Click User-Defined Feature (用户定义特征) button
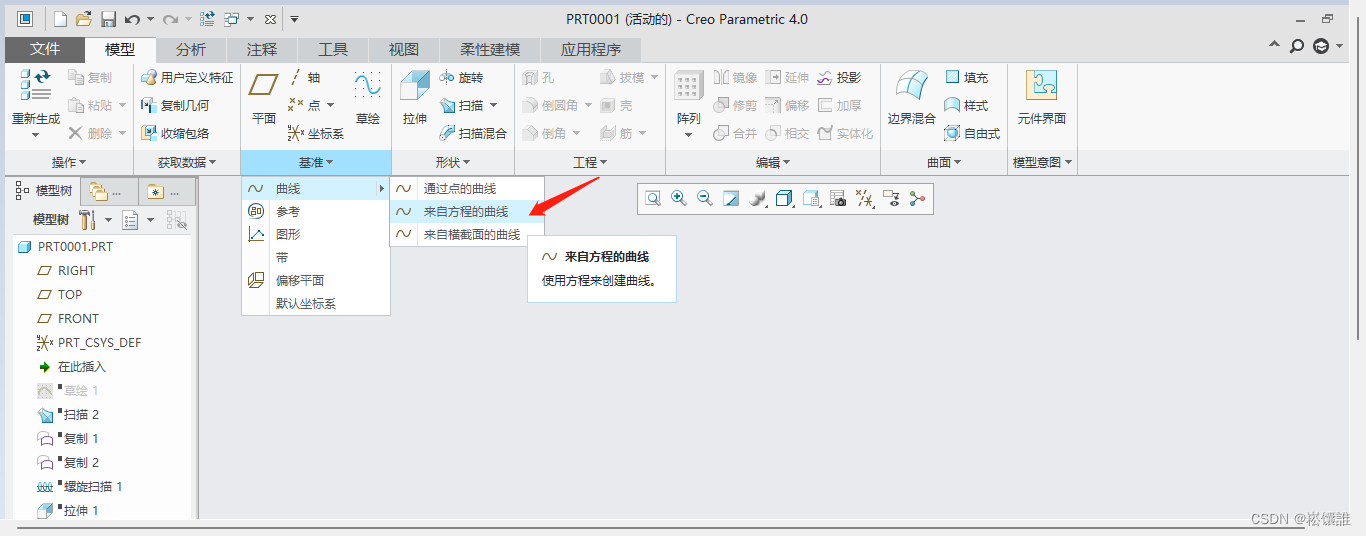Image resolution: width=1366 pixels, height=536 pixels. tap(187, 78)
